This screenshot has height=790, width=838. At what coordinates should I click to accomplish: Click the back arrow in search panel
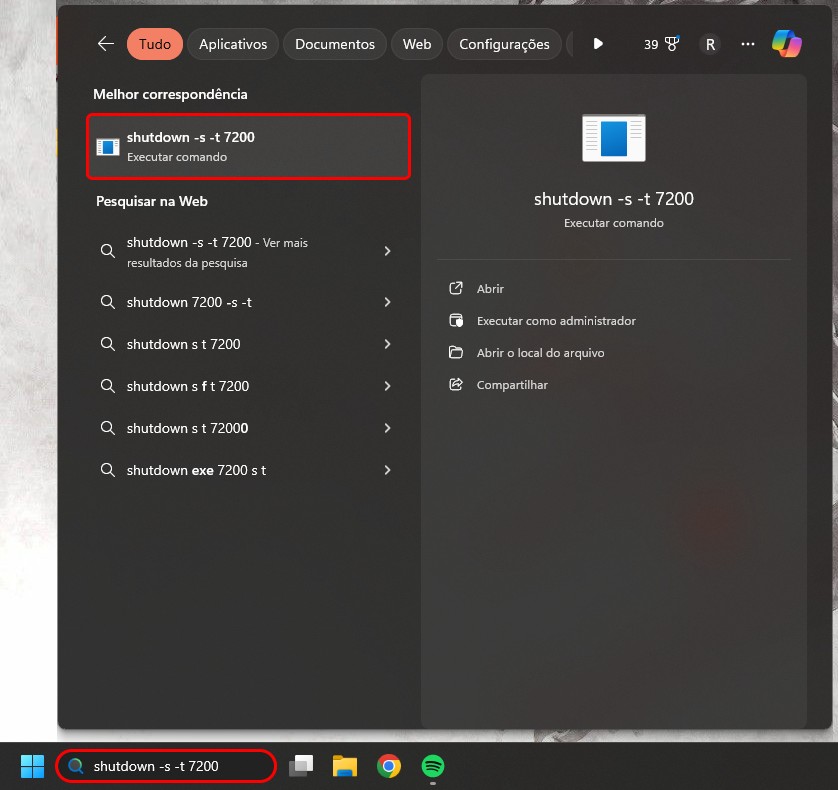(x=105, y=44)
